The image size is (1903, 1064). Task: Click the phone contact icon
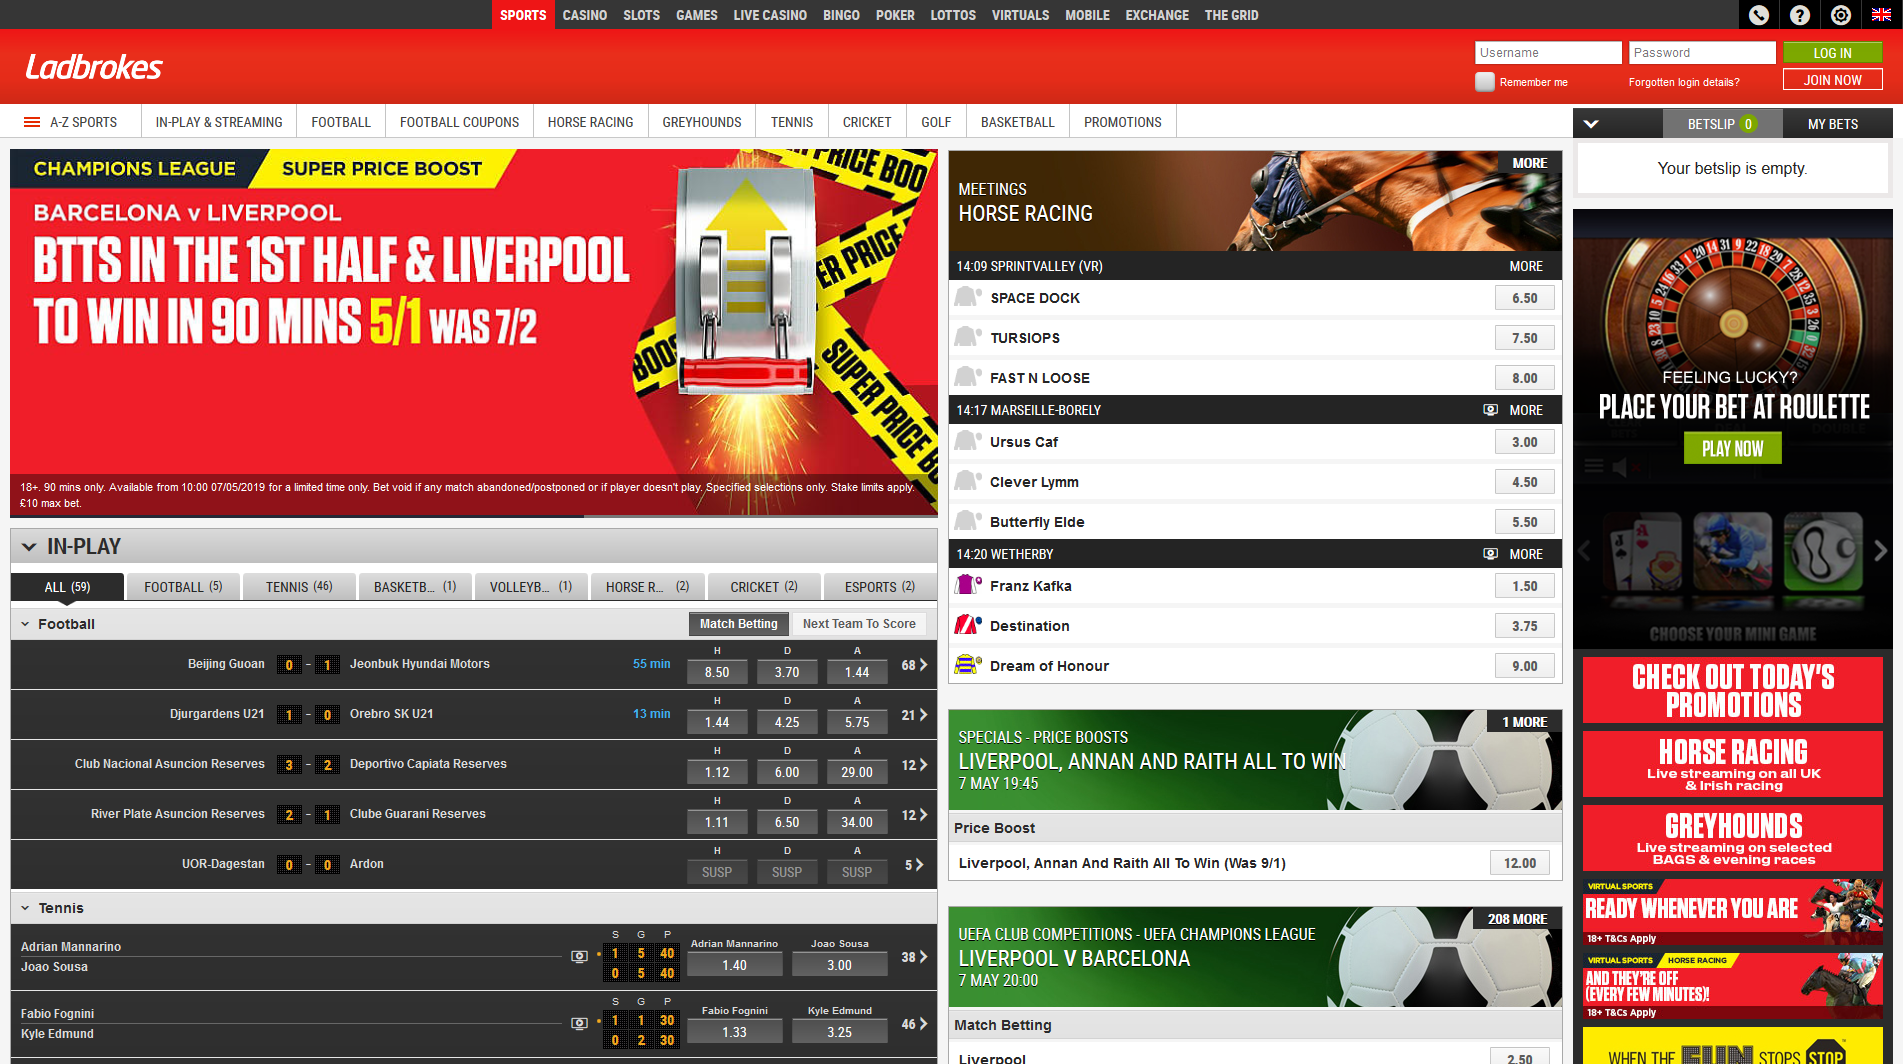[1759, 15]
